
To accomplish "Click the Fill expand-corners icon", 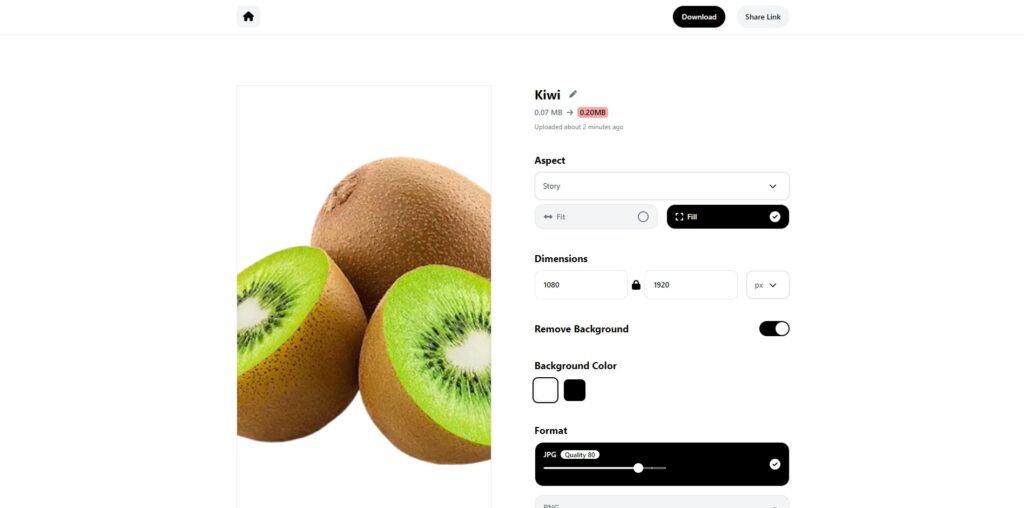I will (679, 217).
